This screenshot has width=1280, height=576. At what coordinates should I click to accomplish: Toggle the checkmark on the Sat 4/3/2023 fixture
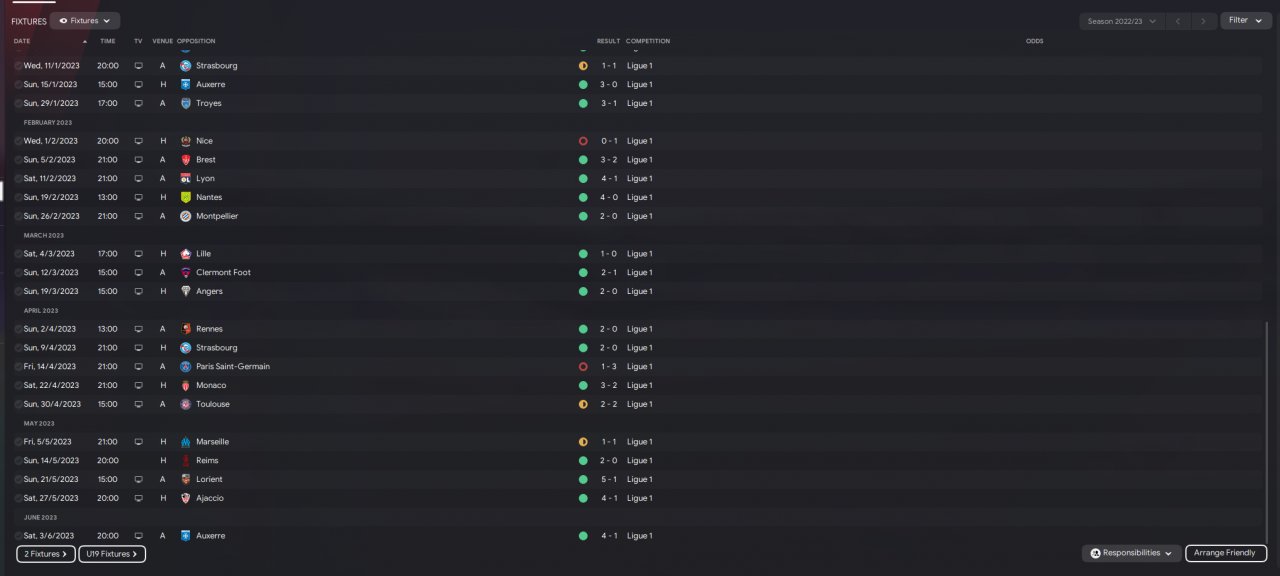pyautogui.click(x=18, y=254)
